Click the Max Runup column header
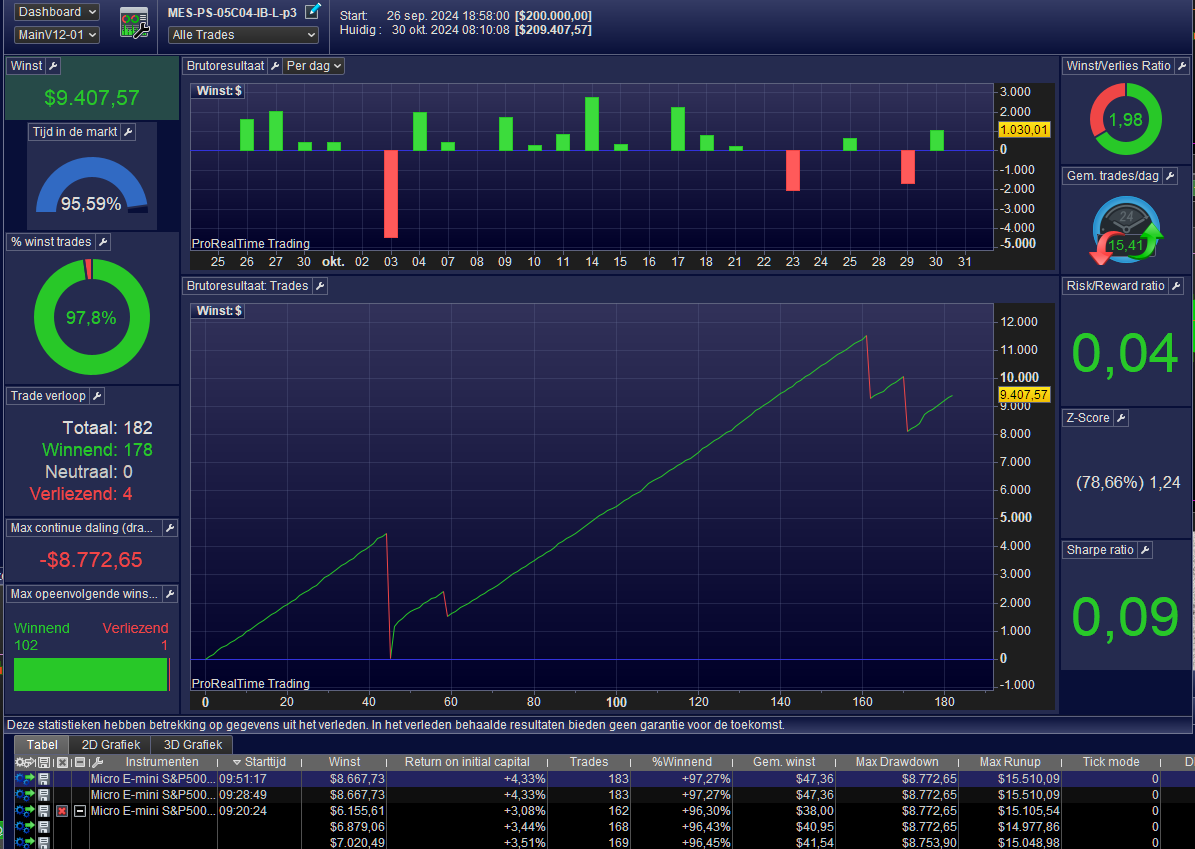Viewport: 1195px width, 849px height. coord(1010,762)
